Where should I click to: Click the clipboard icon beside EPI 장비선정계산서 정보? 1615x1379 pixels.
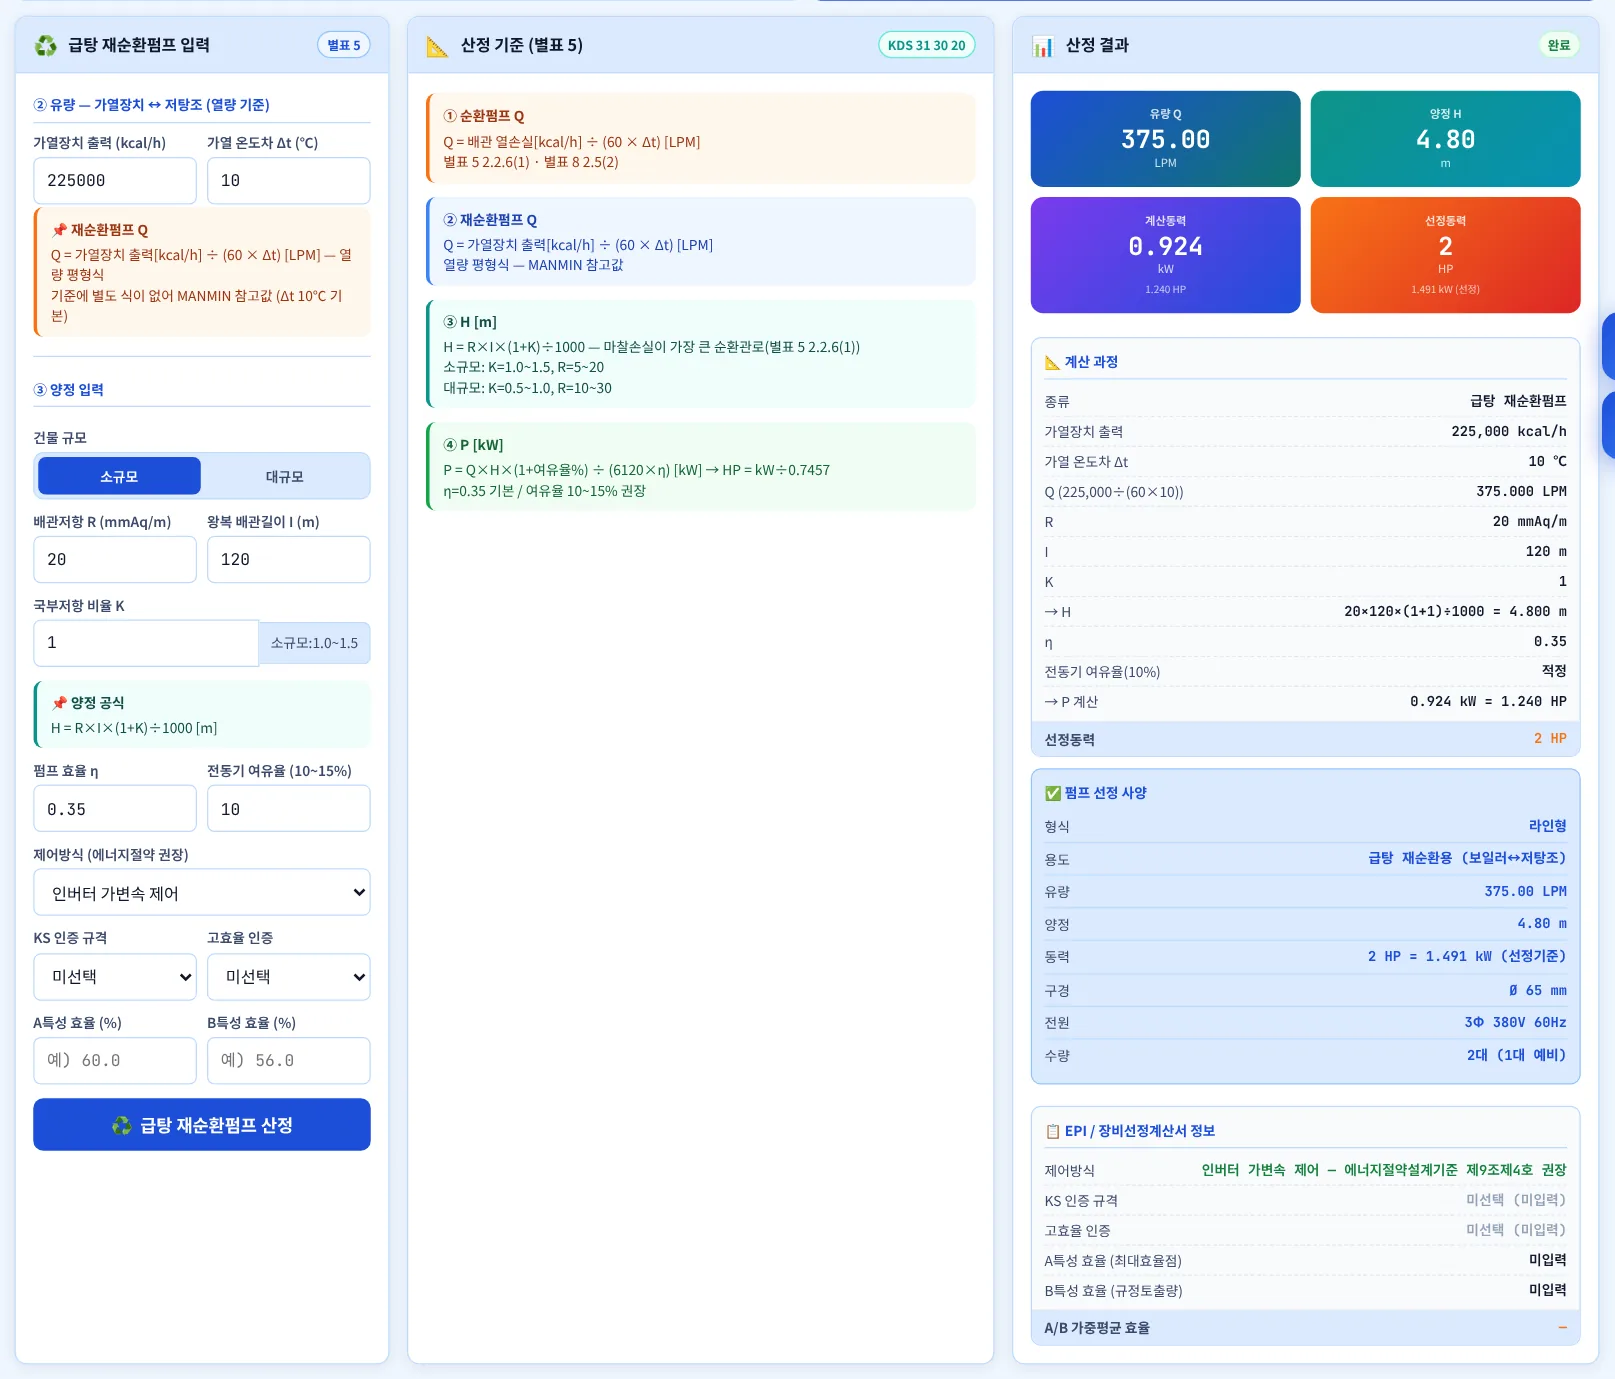point(1053,1131)
